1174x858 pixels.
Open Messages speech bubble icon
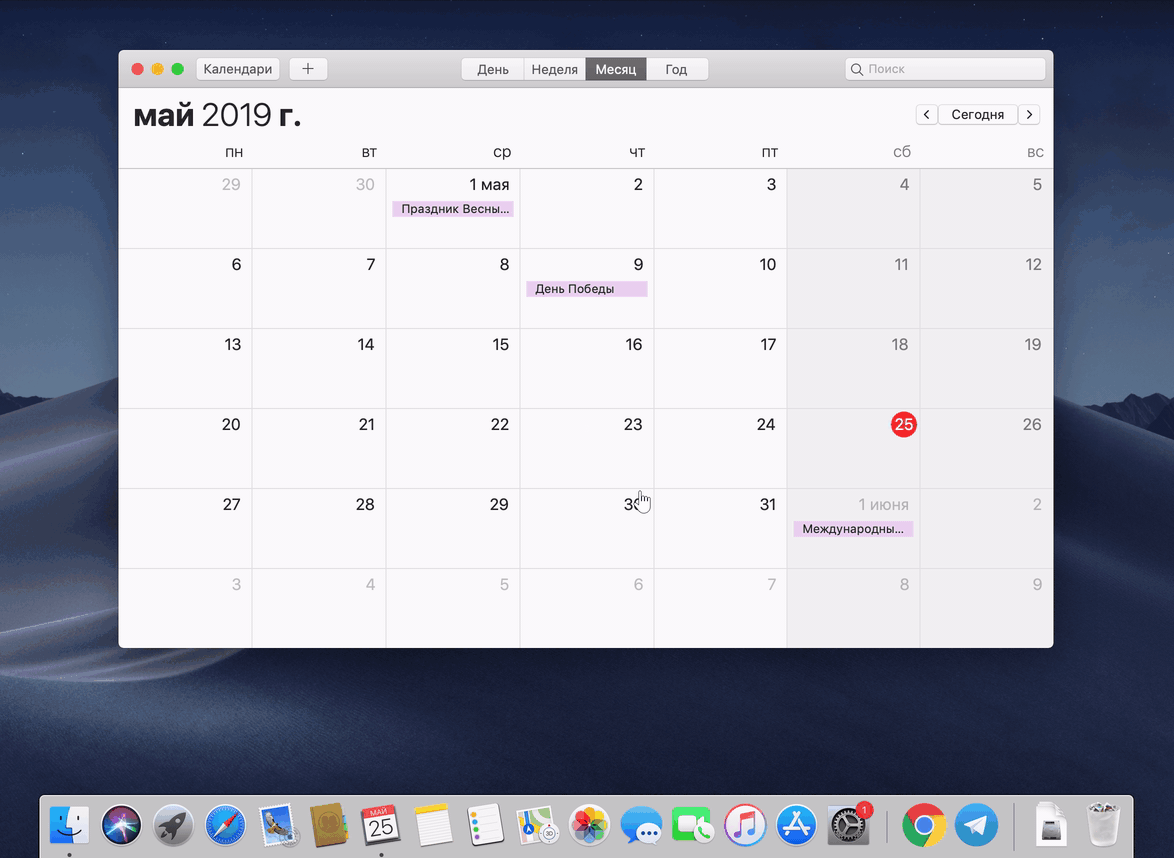coord(641,825)
